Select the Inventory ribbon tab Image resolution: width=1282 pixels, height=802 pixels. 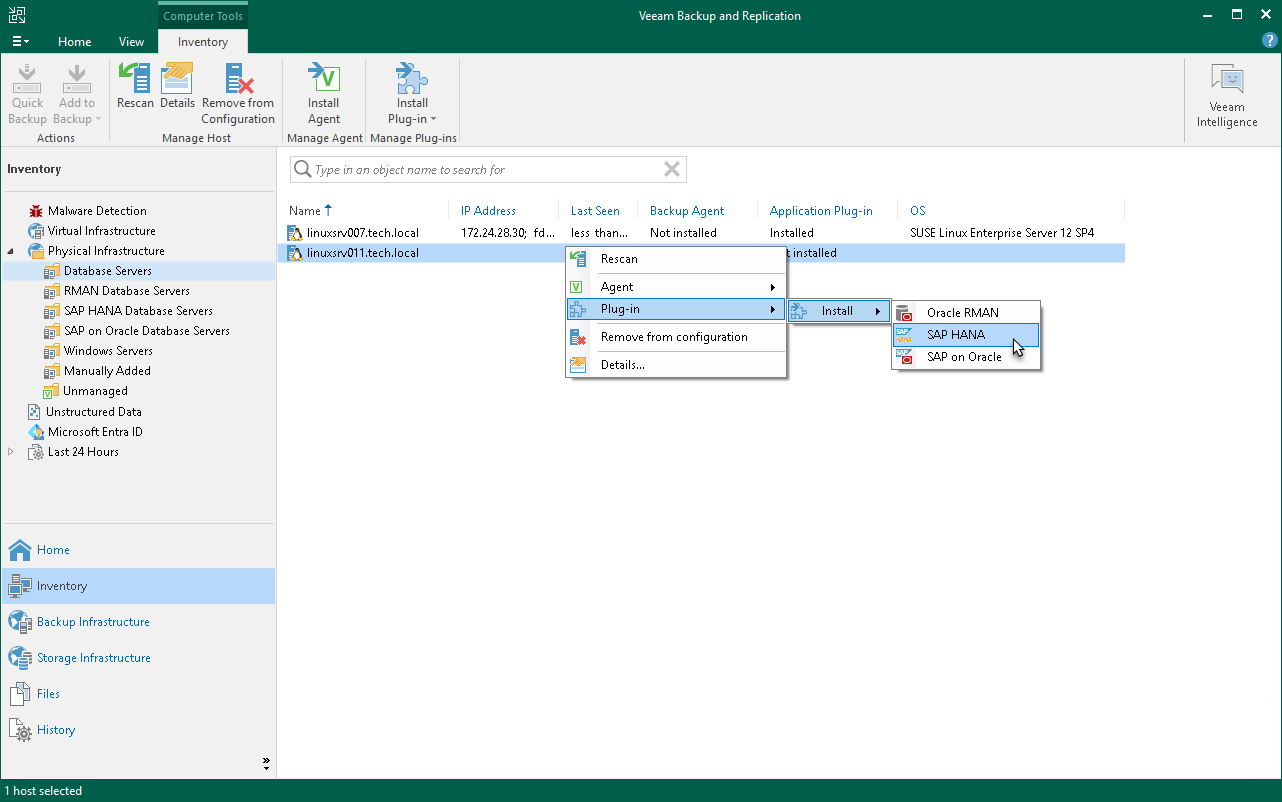pos(203,42)
